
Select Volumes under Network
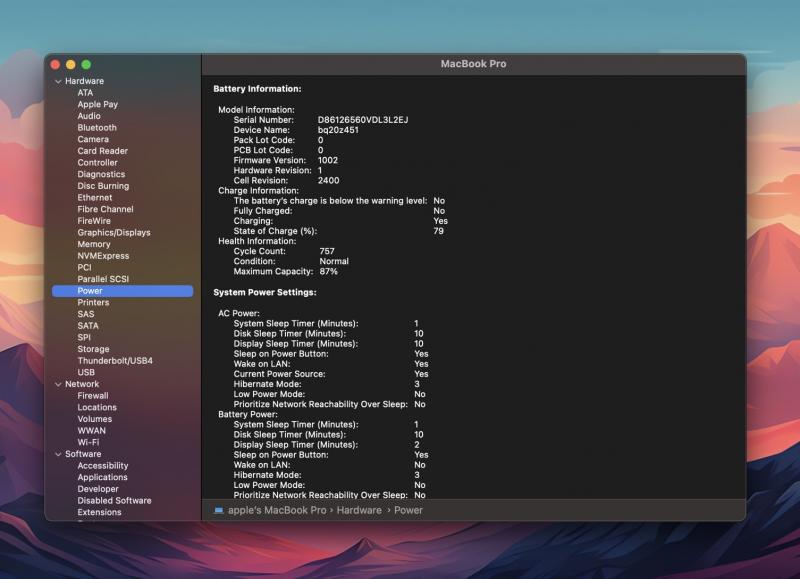(x=94, y=419)
